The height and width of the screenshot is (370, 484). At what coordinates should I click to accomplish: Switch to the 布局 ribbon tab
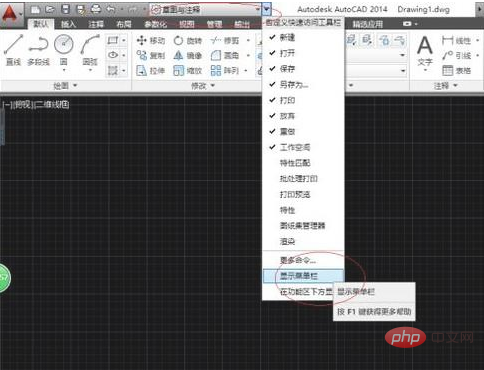coord(124,24)
